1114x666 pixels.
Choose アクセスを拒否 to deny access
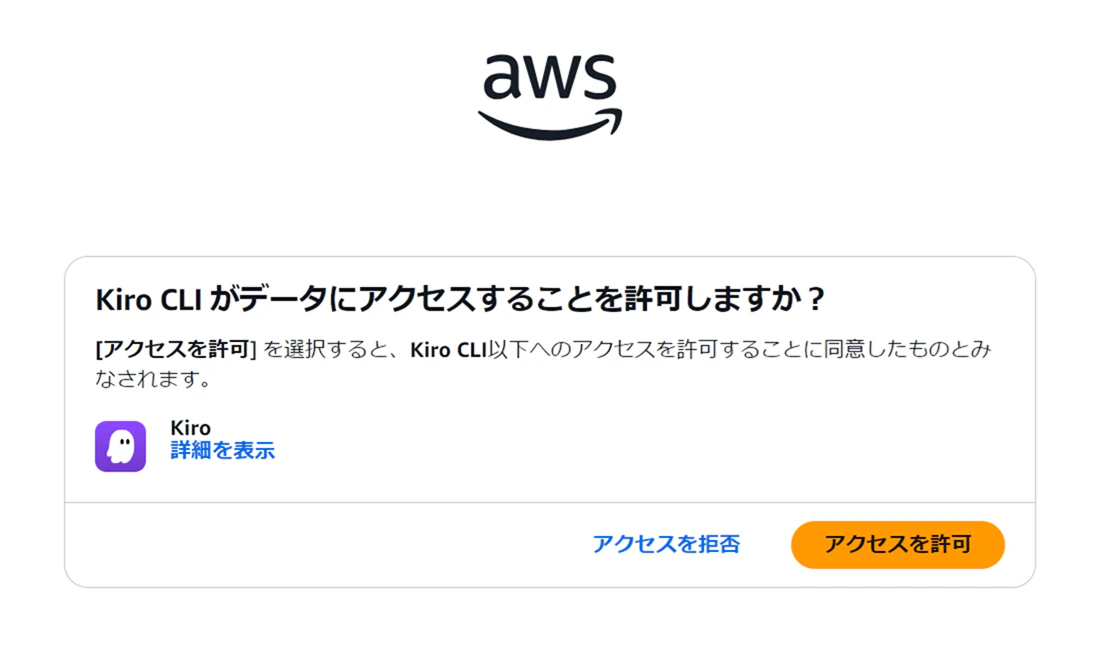[666, 544]
